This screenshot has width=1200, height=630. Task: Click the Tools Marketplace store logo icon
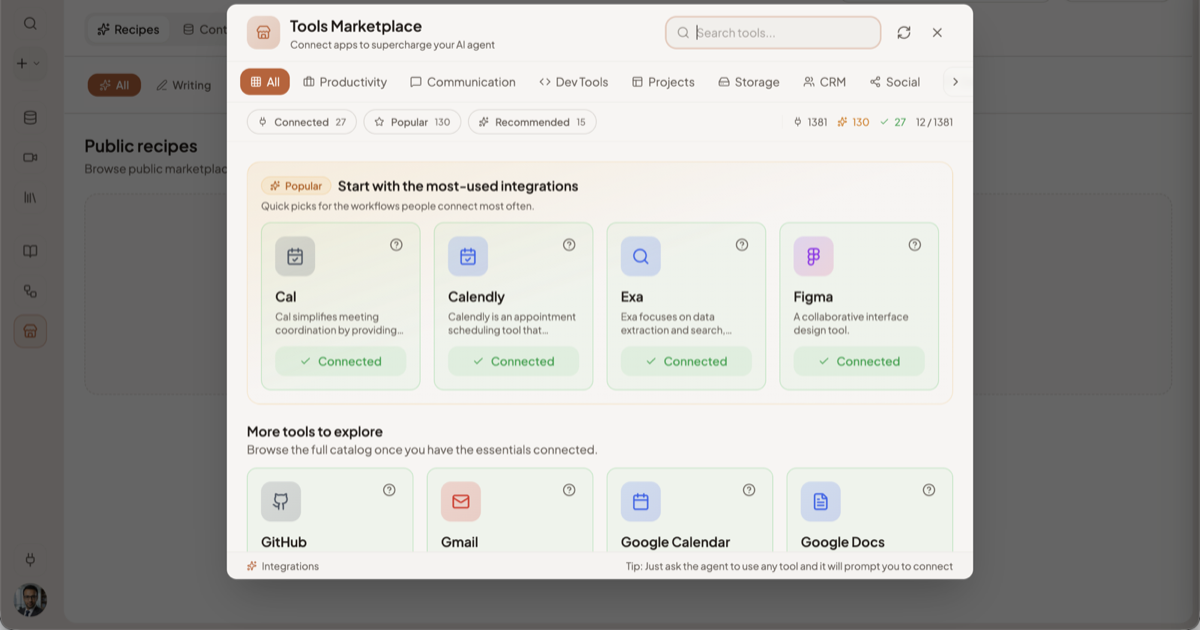pos(264,33)
